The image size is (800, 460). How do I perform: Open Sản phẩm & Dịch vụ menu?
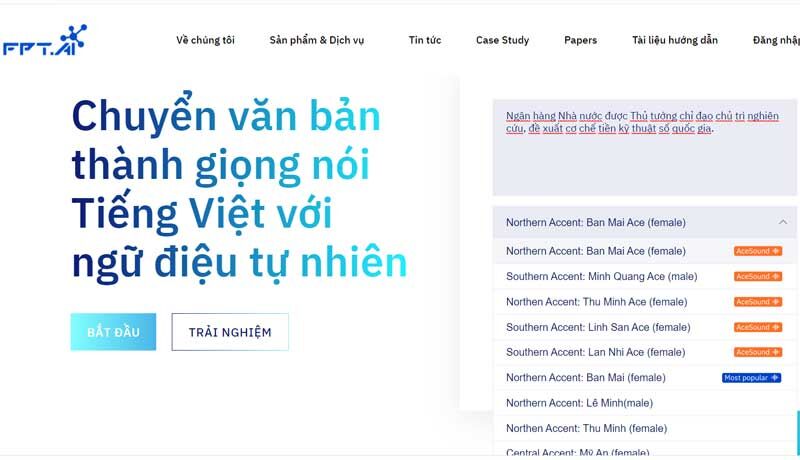317,40
